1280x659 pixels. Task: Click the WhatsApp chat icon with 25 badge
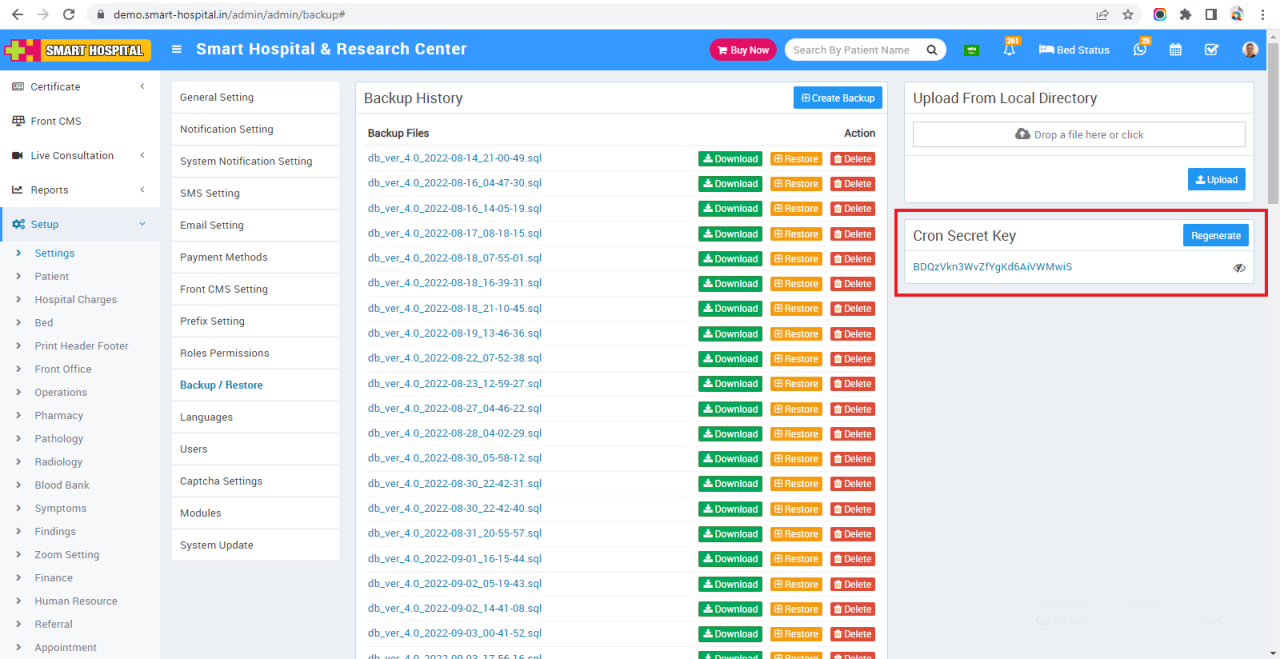click(1140, 48)
